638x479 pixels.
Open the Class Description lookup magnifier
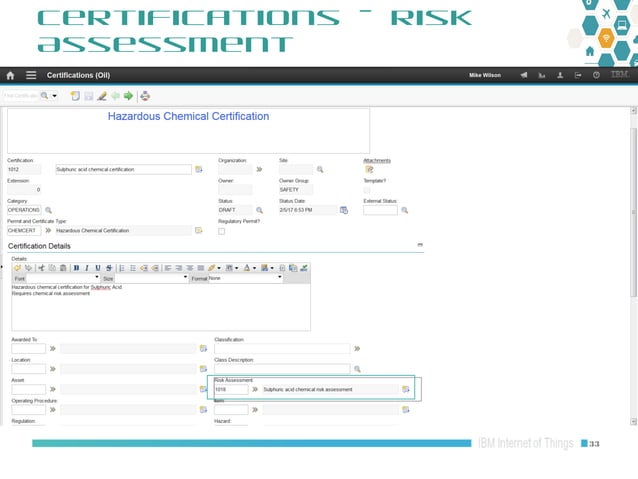357,369
